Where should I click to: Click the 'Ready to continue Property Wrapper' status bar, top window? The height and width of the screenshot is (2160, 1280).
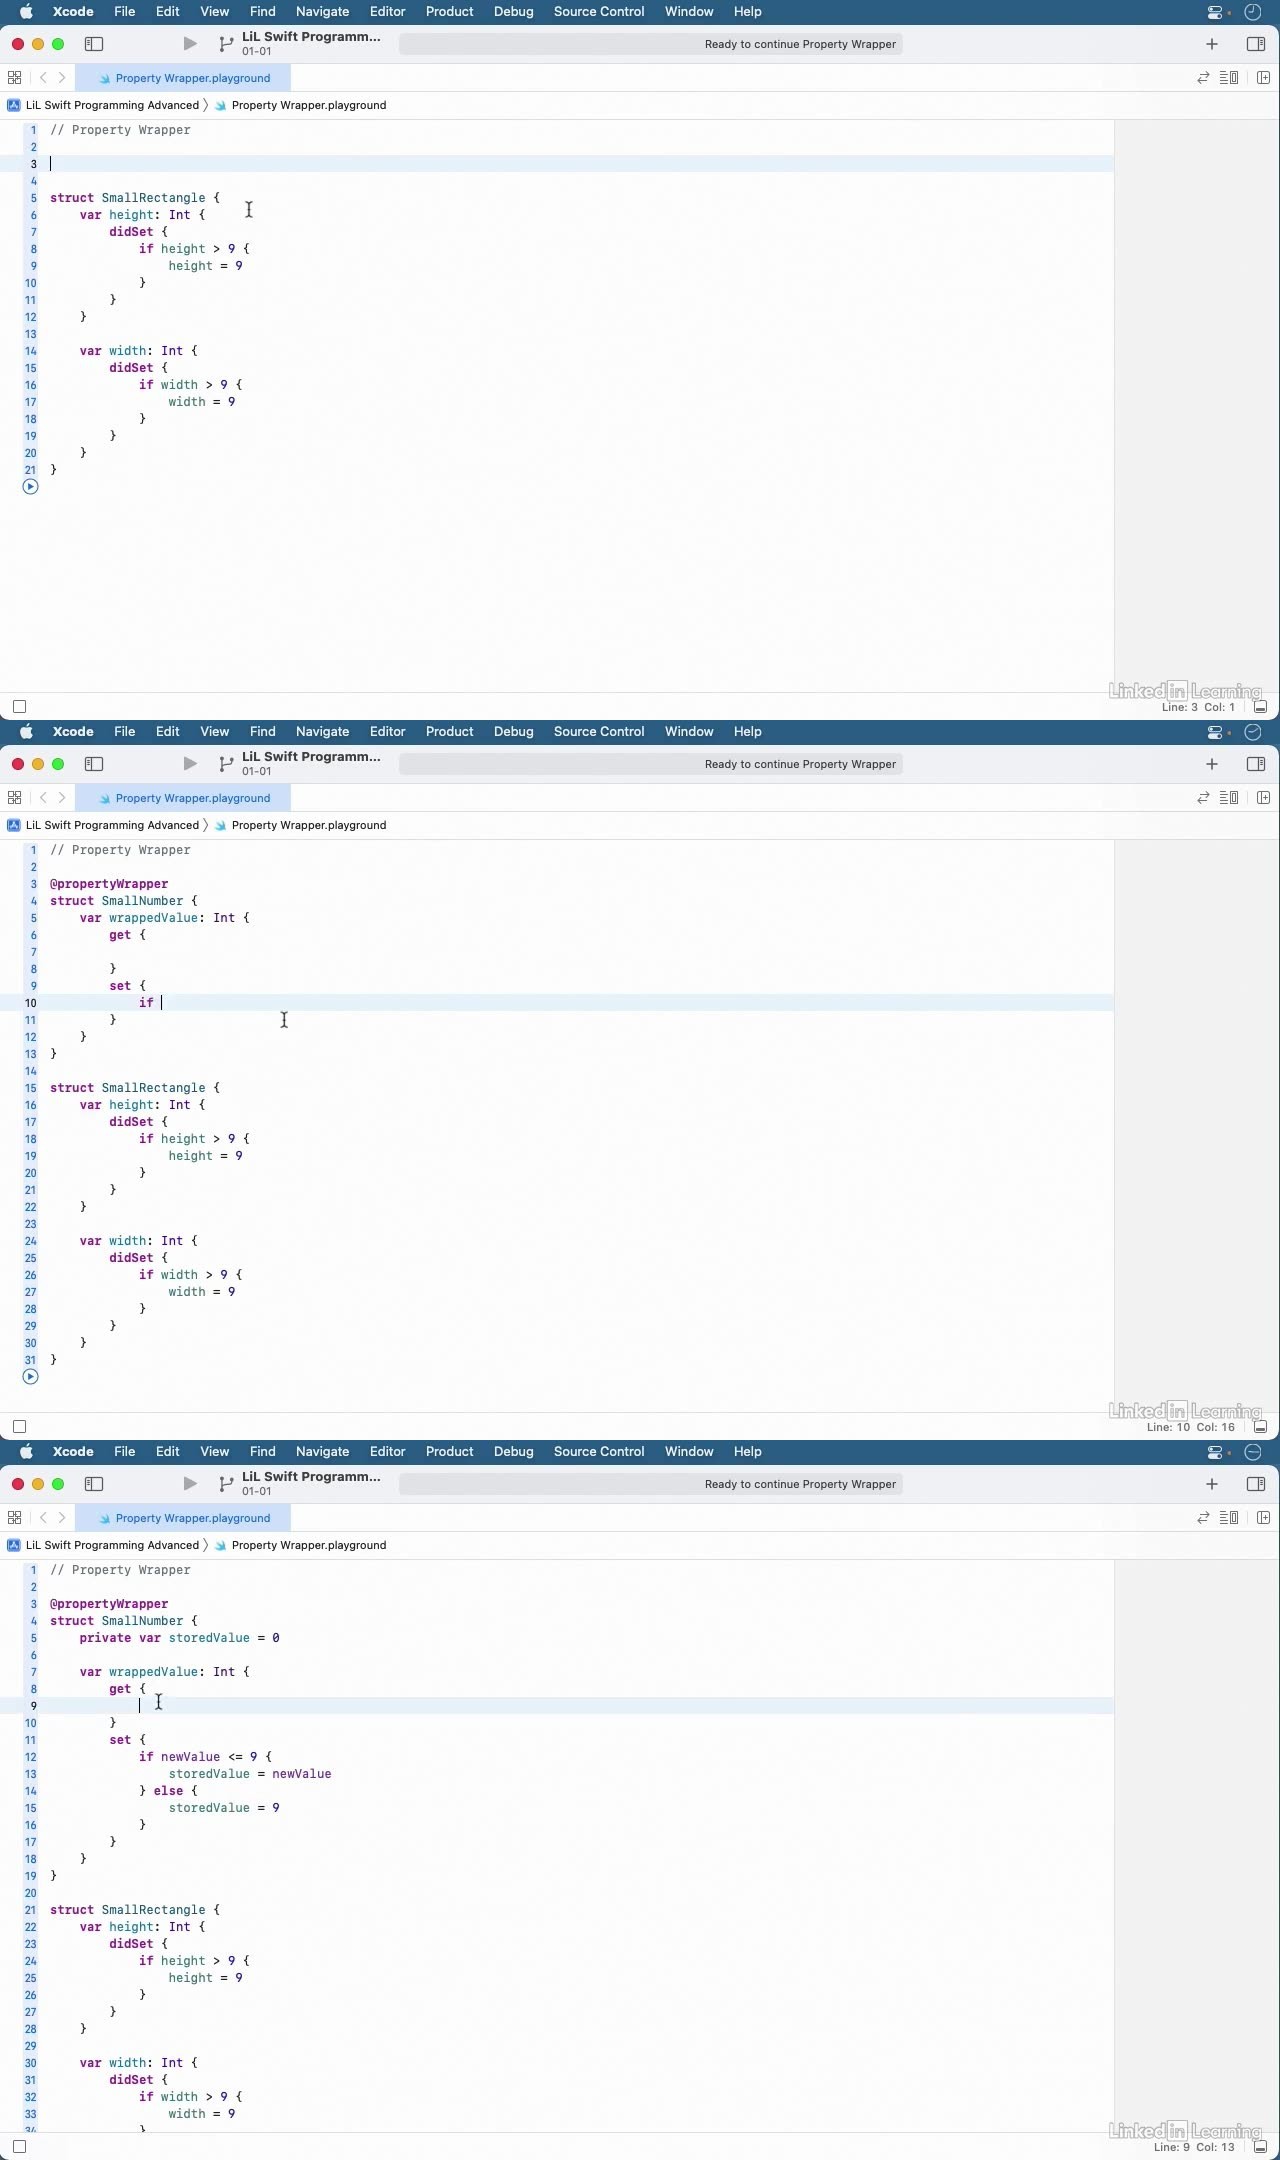click(x=650, y=44)
